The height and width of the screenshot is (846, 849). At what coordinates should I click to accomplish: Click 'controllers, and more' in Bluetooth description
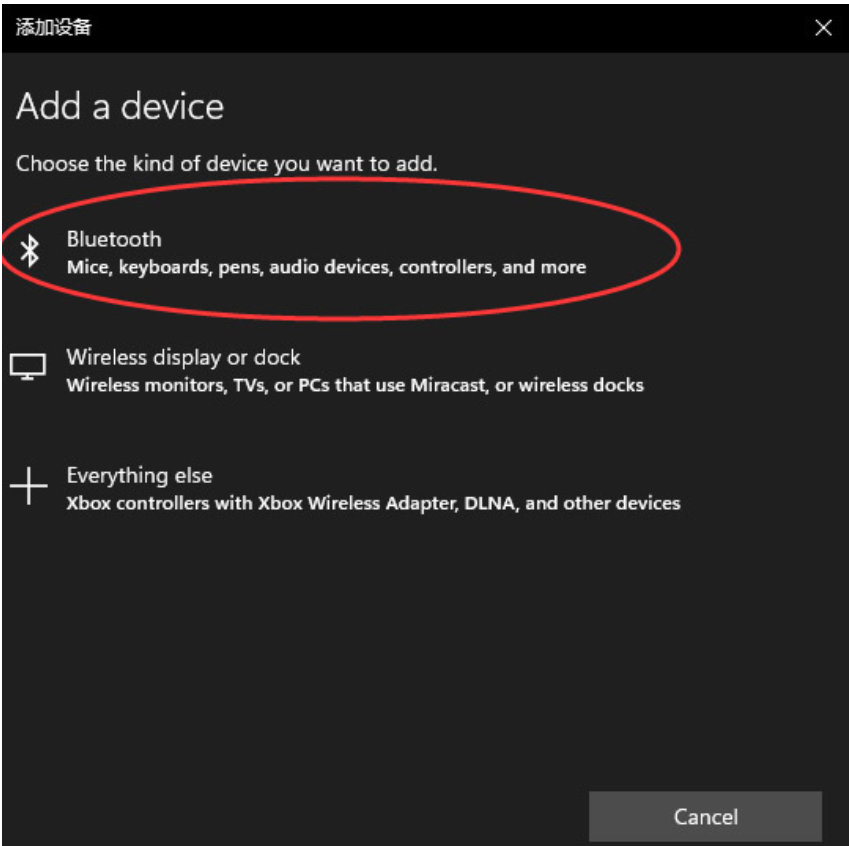[492, 267]
